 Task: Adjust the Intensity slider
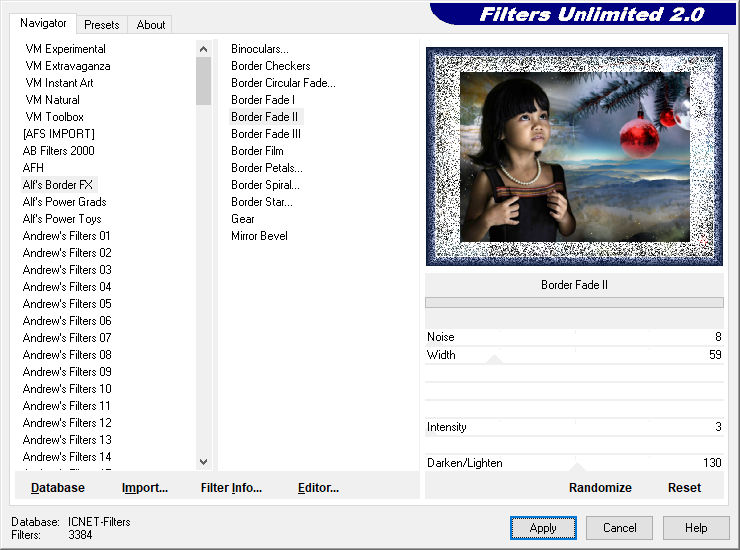pyautogui.click(x=574, y=427)
